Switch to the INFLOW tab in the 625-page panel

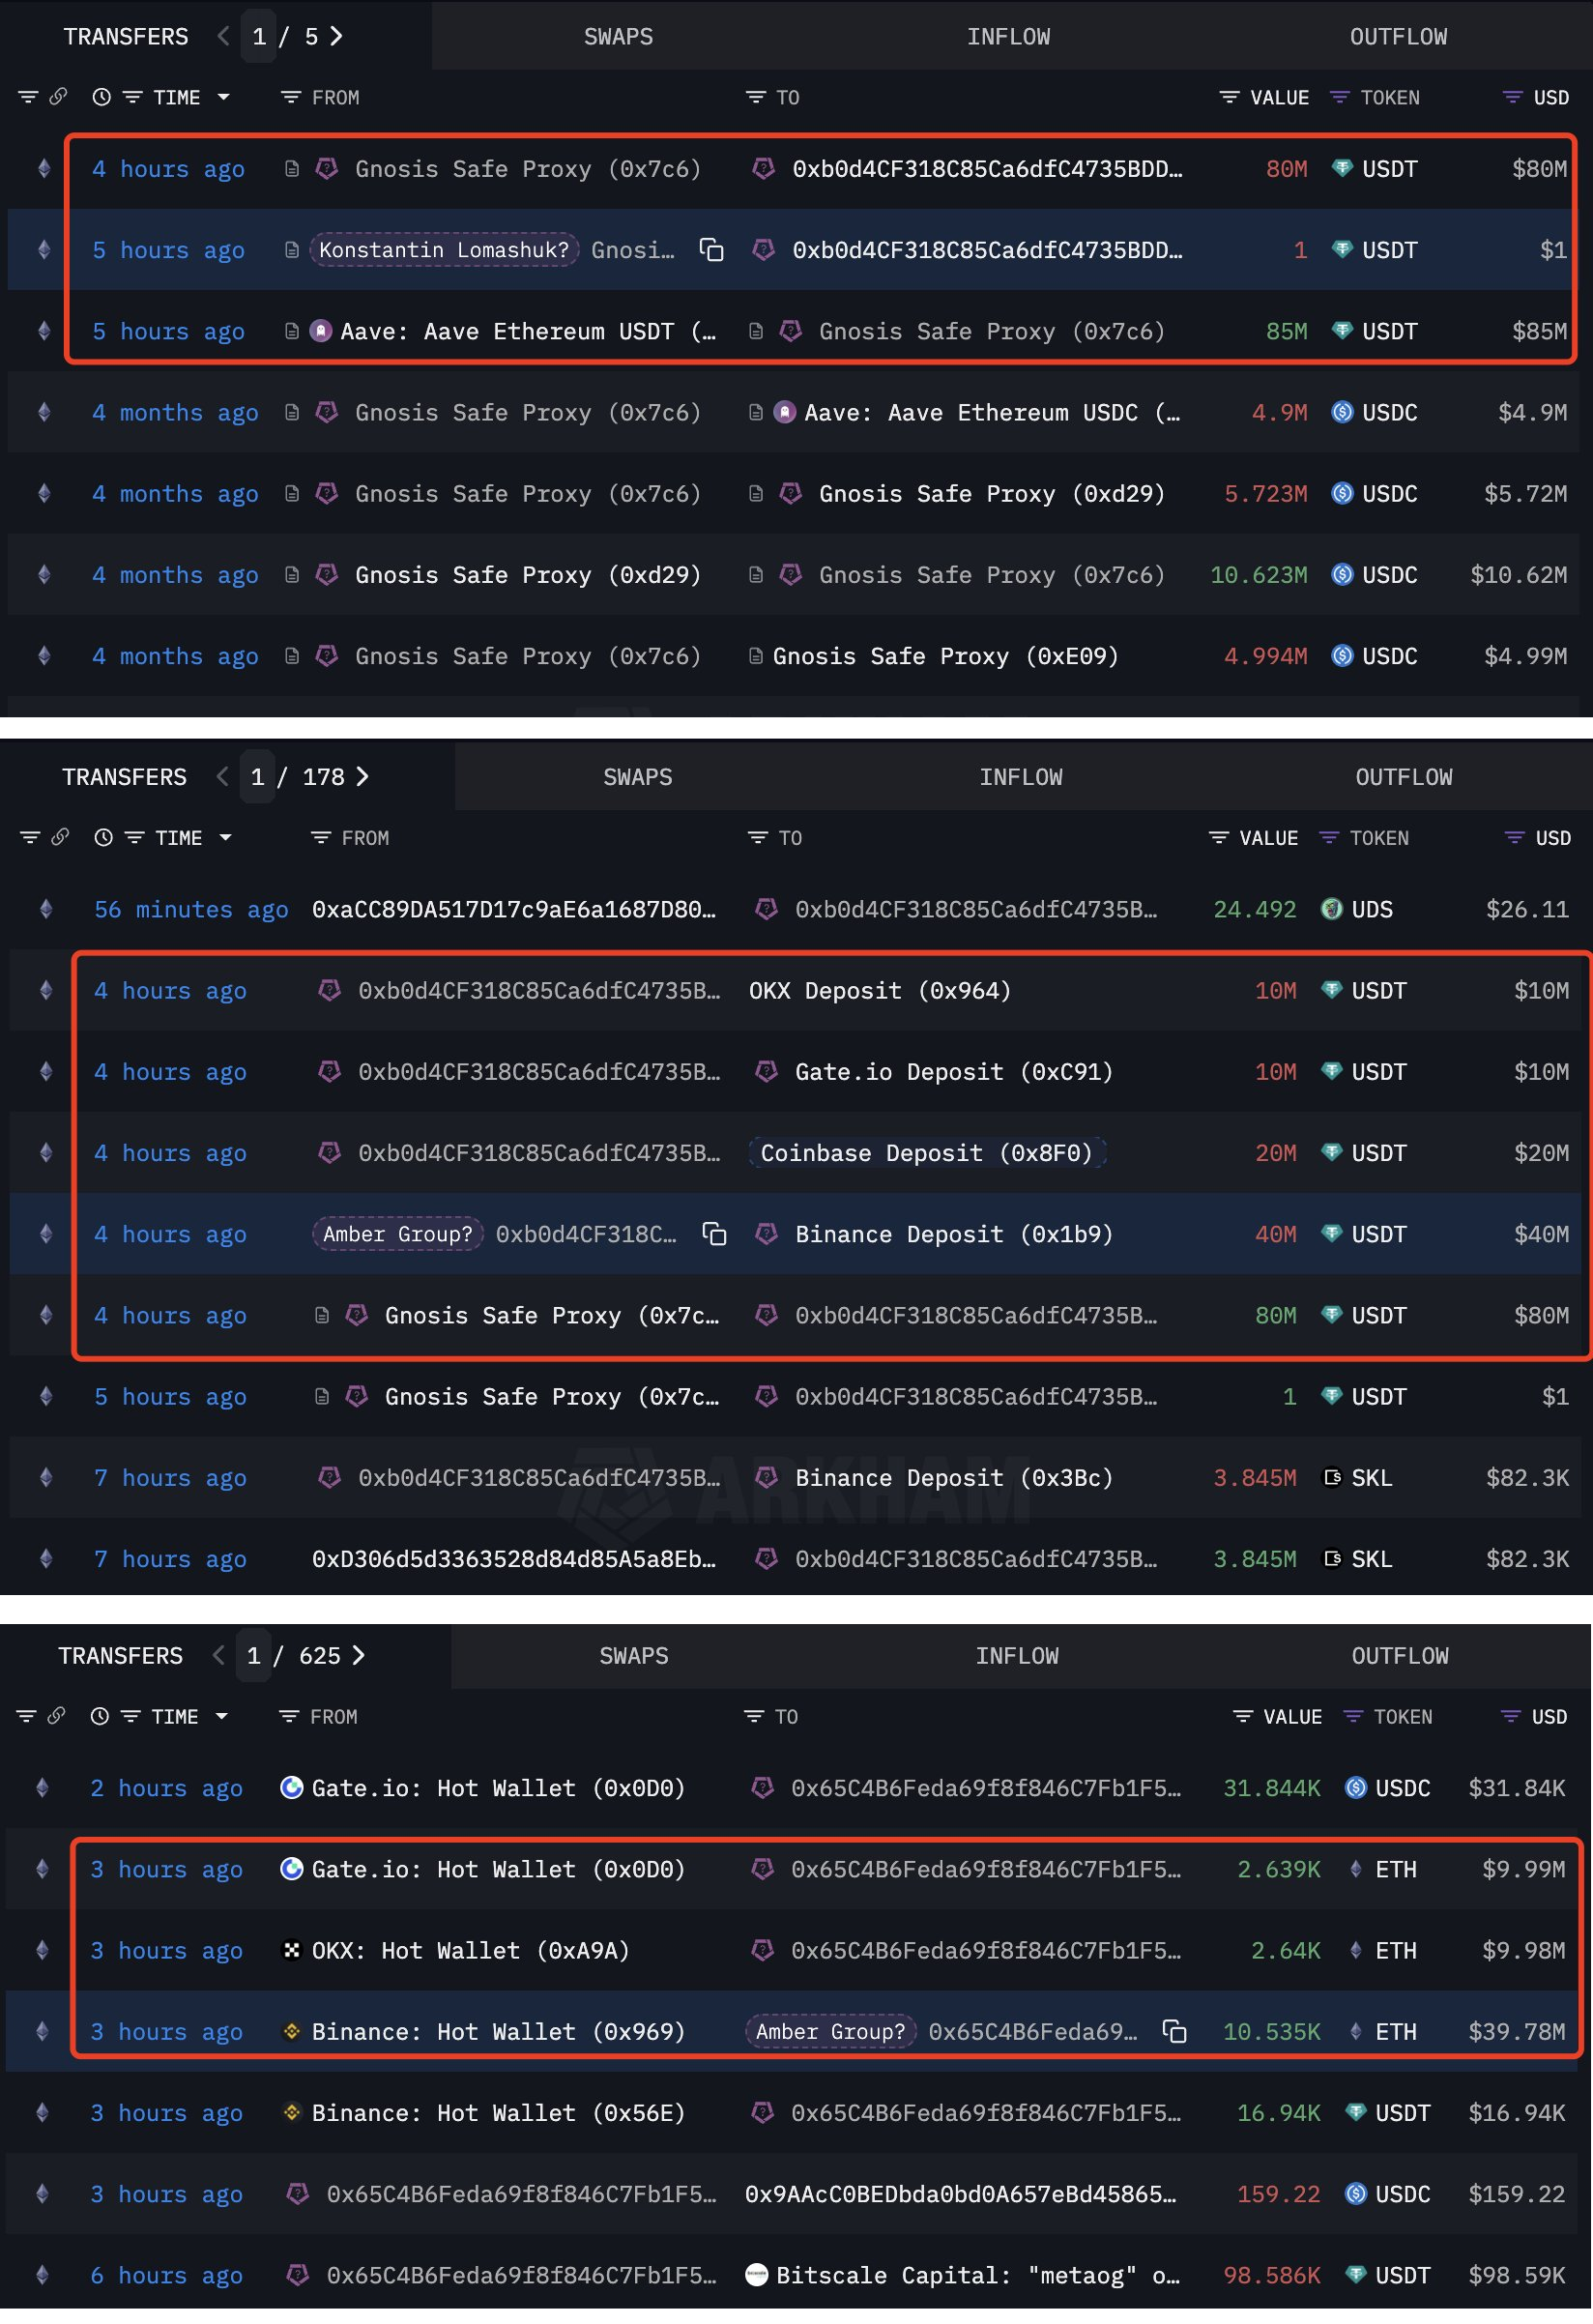click(x=1017, y=1655)
